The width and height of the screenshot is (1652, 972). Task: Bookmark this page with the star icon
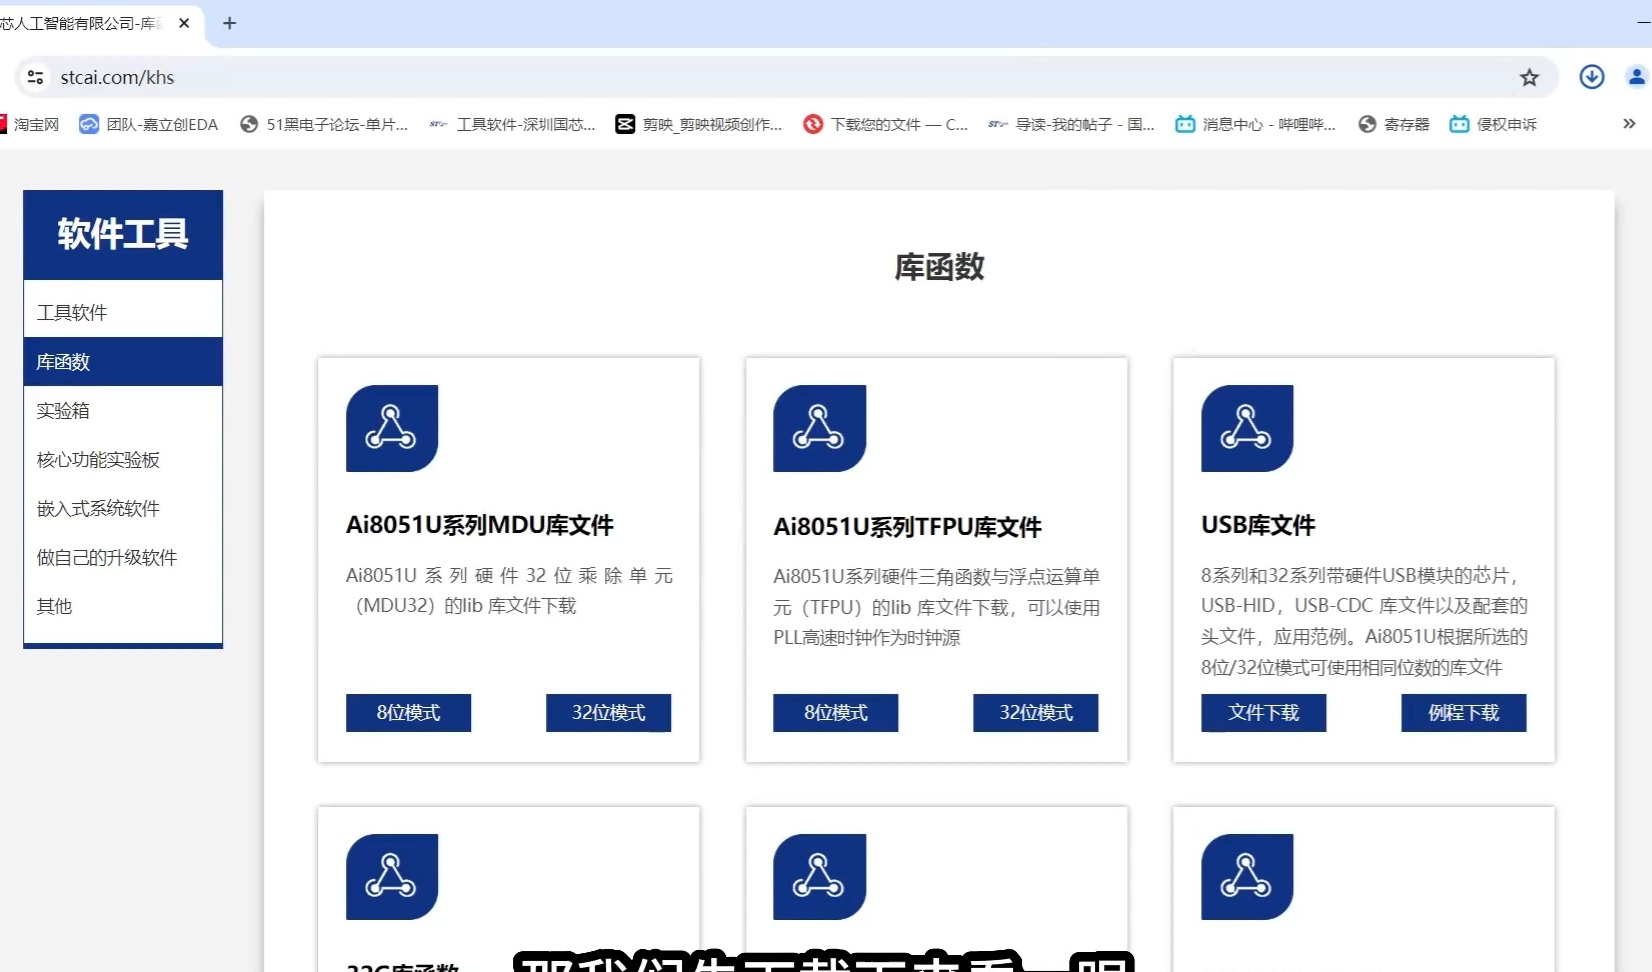pyautogui.click(x=1529, y=77)
